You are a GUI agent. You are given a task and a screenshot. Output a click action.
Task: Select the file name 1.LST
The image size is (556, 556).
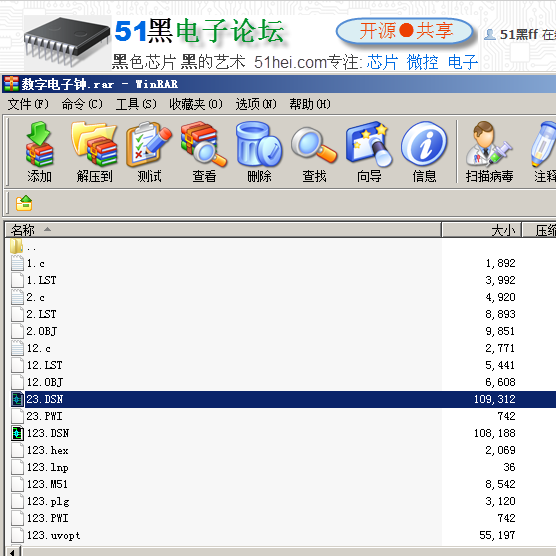tap(41, 280)
